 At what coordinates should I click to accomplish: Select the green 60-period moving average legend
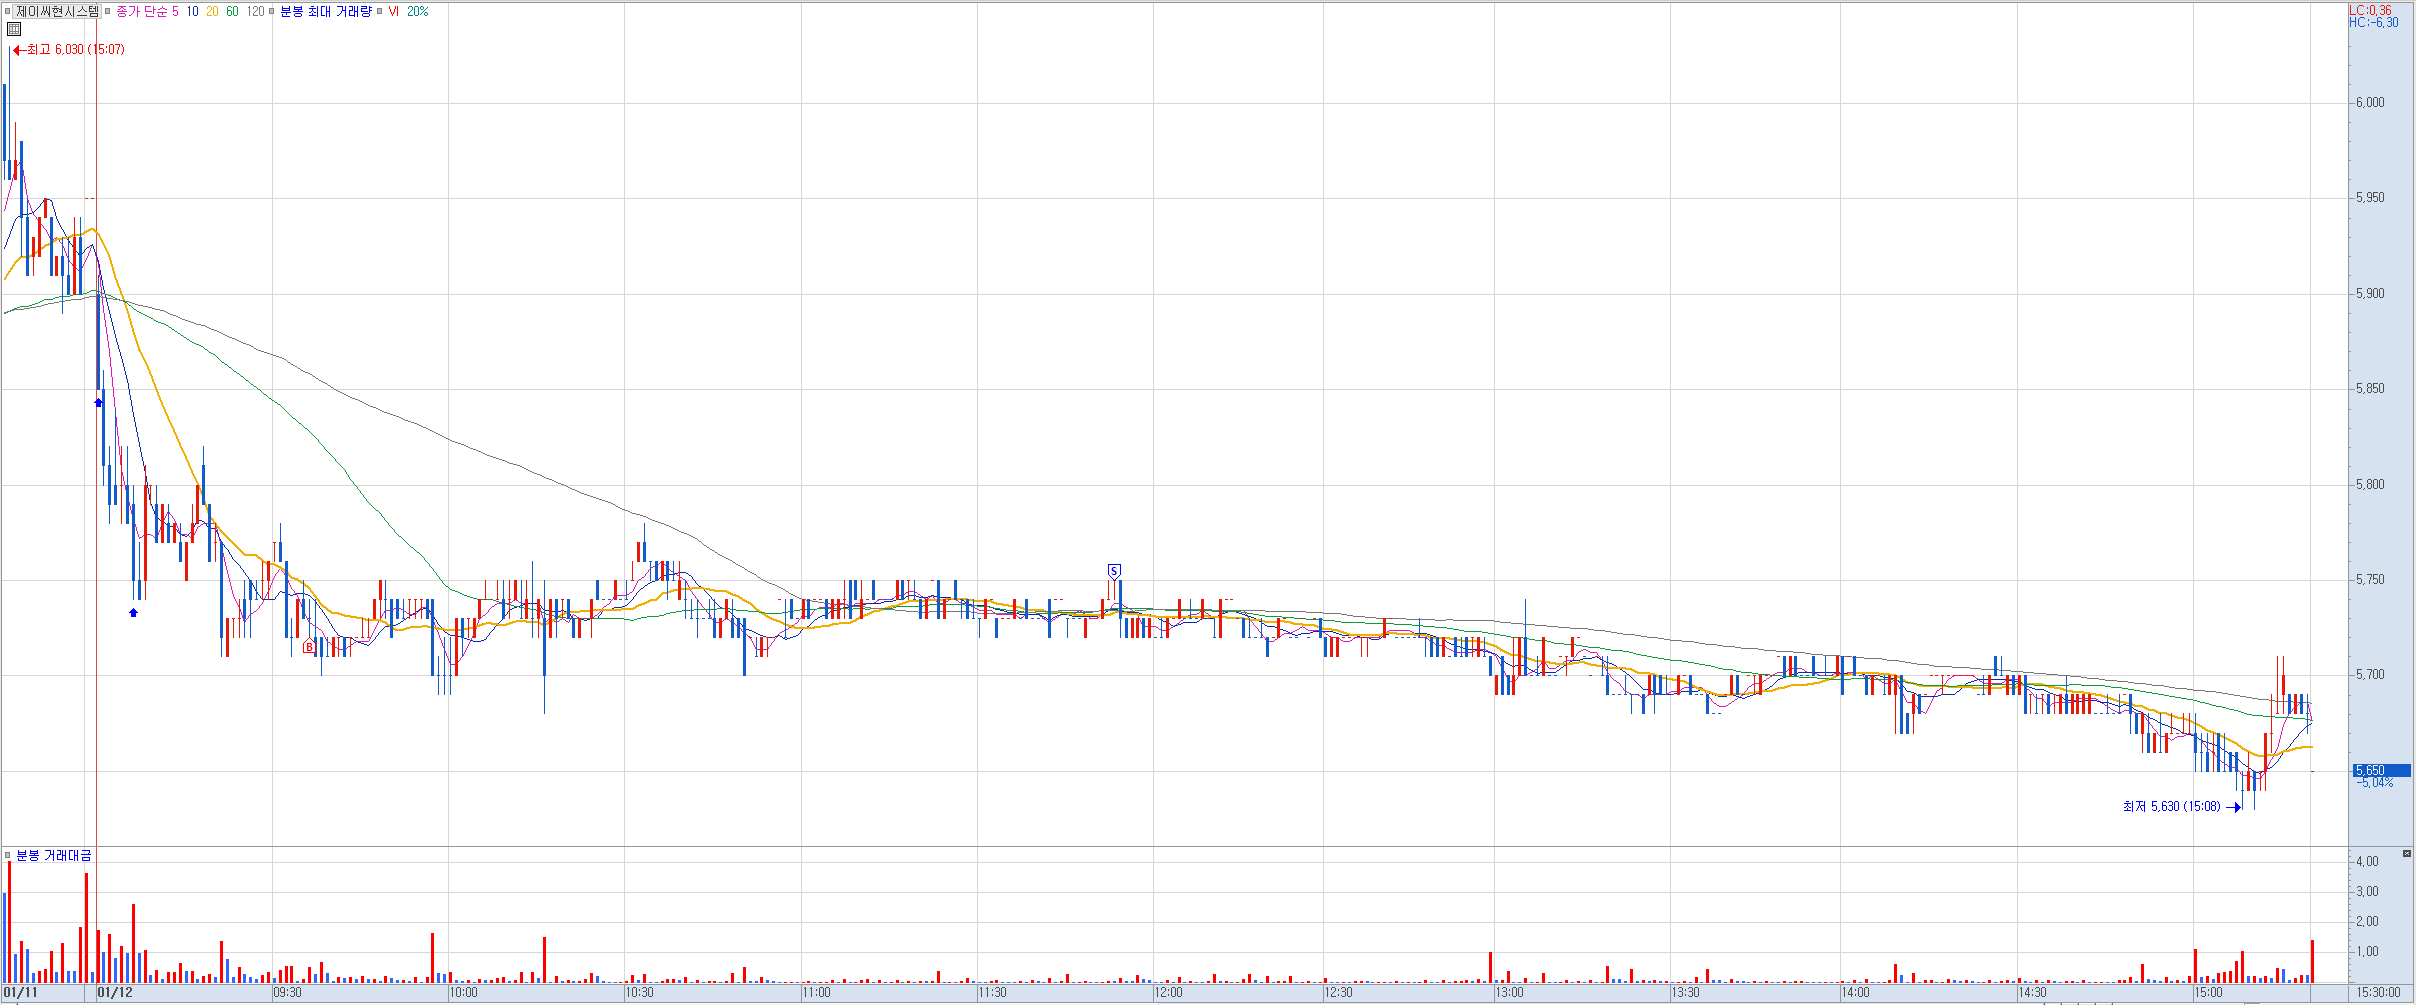pos(232,12)
